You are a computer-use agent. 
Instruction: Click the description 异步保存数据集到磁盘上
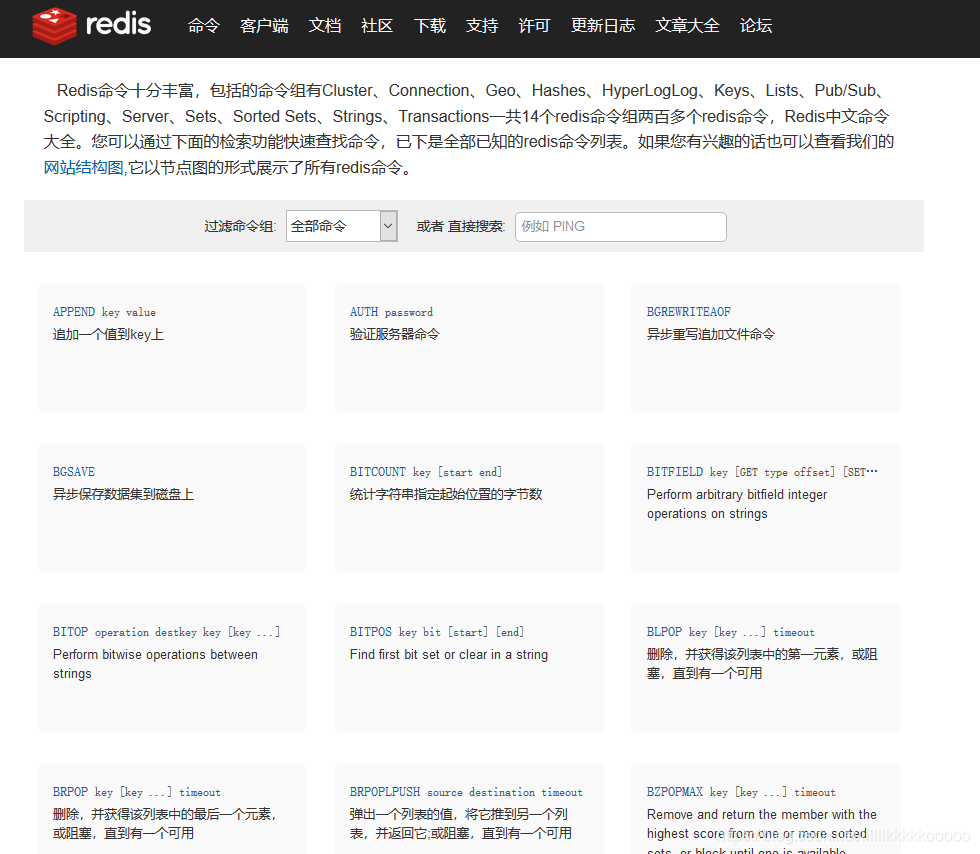[x=123, y=495]
